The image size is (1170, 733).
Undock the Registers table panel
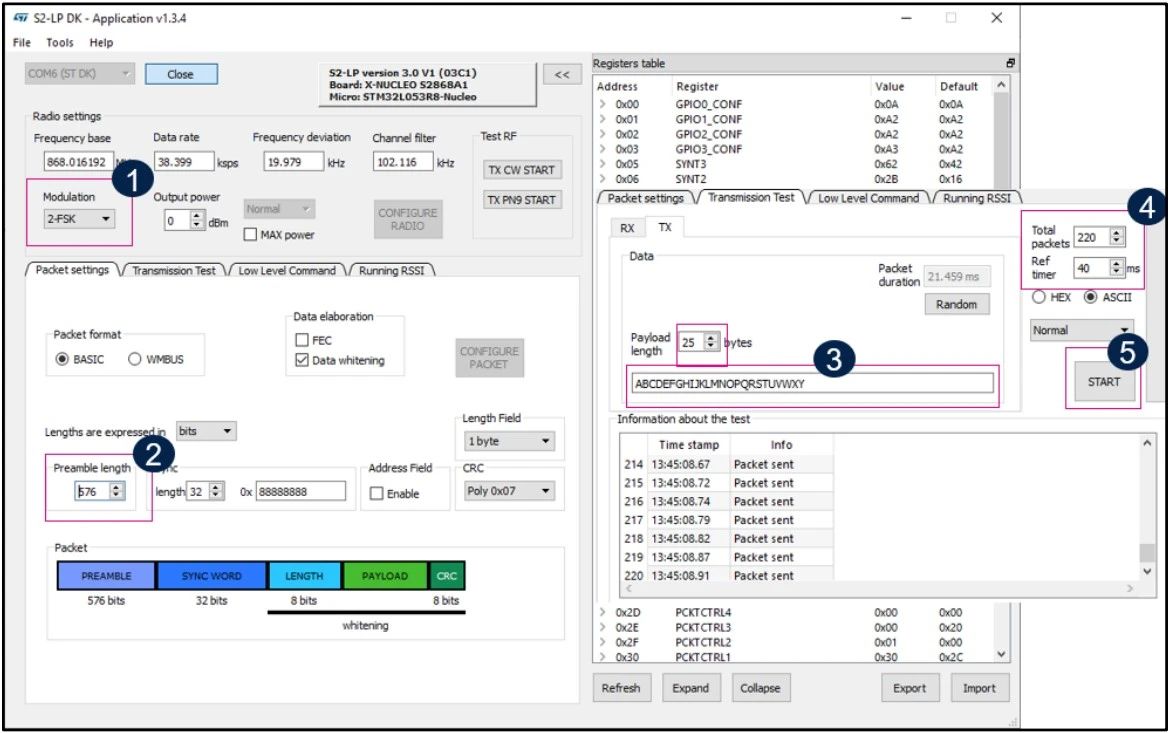point(1010,63)
